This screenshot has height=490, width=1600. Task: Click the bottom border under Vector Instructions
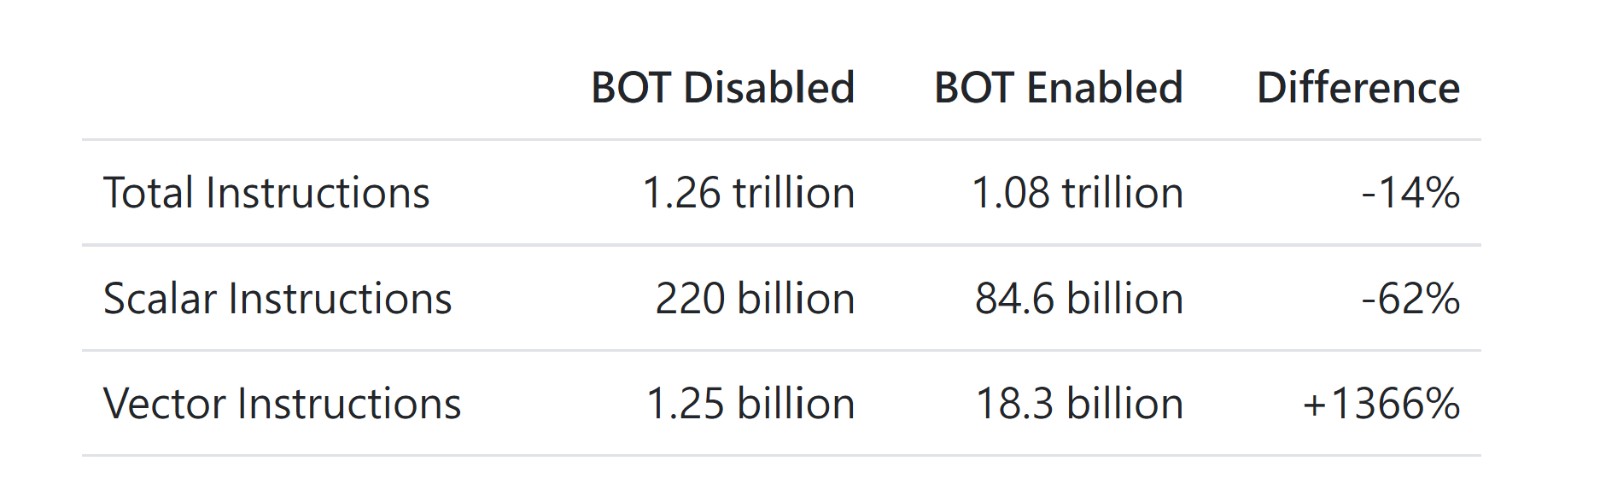pyautogui.click(x=780, y=456)
